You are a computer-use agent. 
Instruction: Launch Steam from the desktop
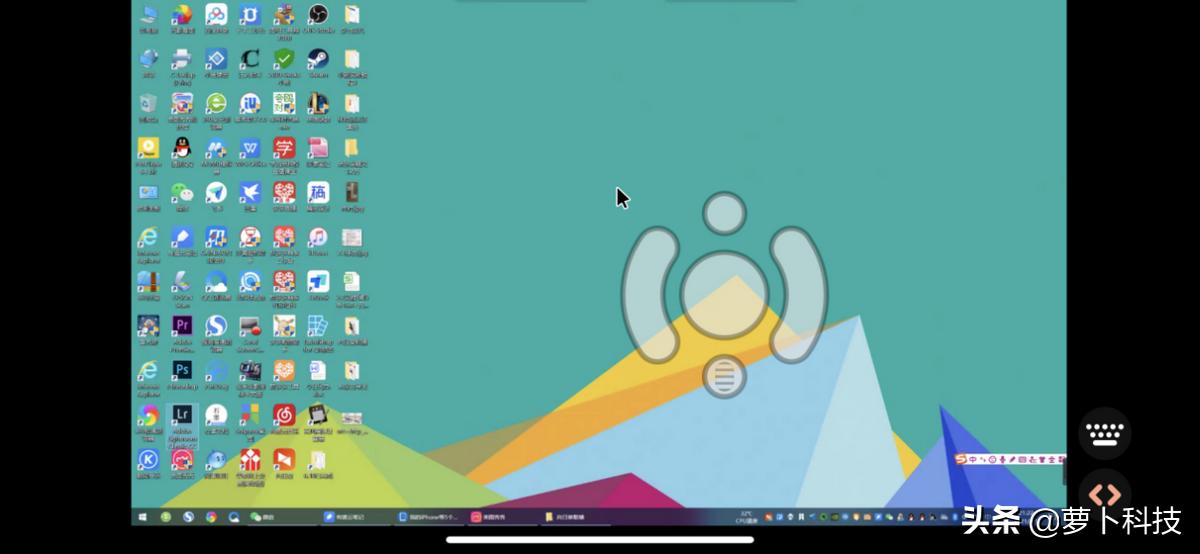(x=317, y=59)
